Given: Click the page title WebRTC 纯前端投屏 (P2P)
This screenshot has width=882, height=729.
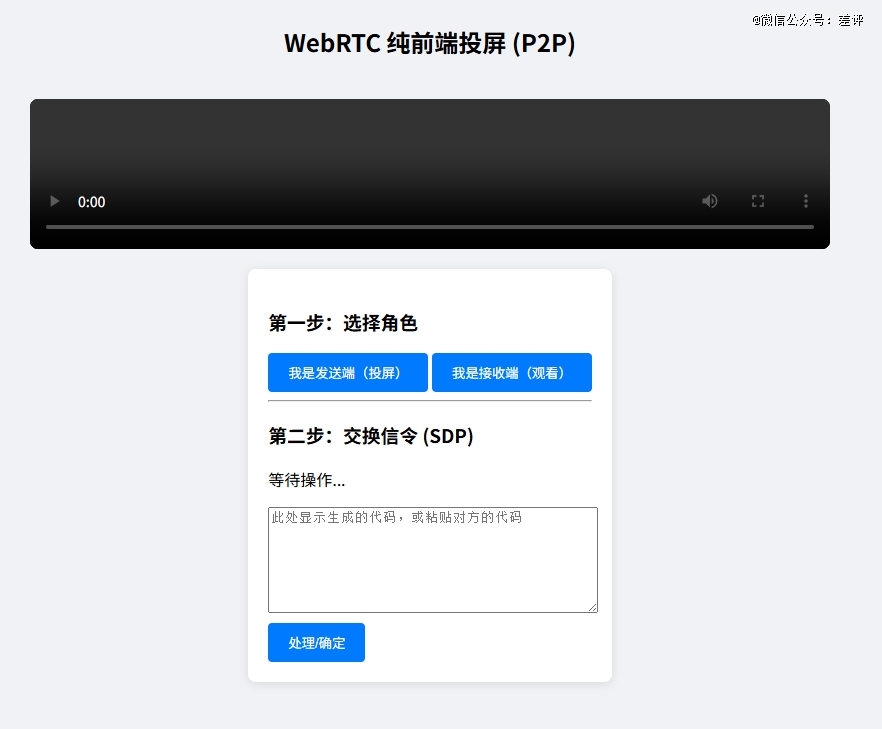Looking at the screenshot, I should point(429,43).
